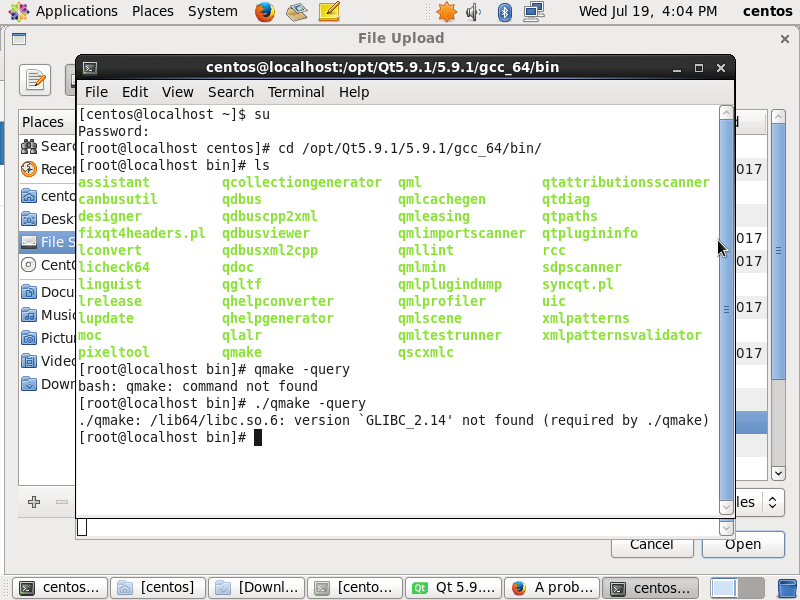The height and width of the screenshot is (600, 800).
Task: Select Documents folder in places list
Action: click(x=47, y=292)
